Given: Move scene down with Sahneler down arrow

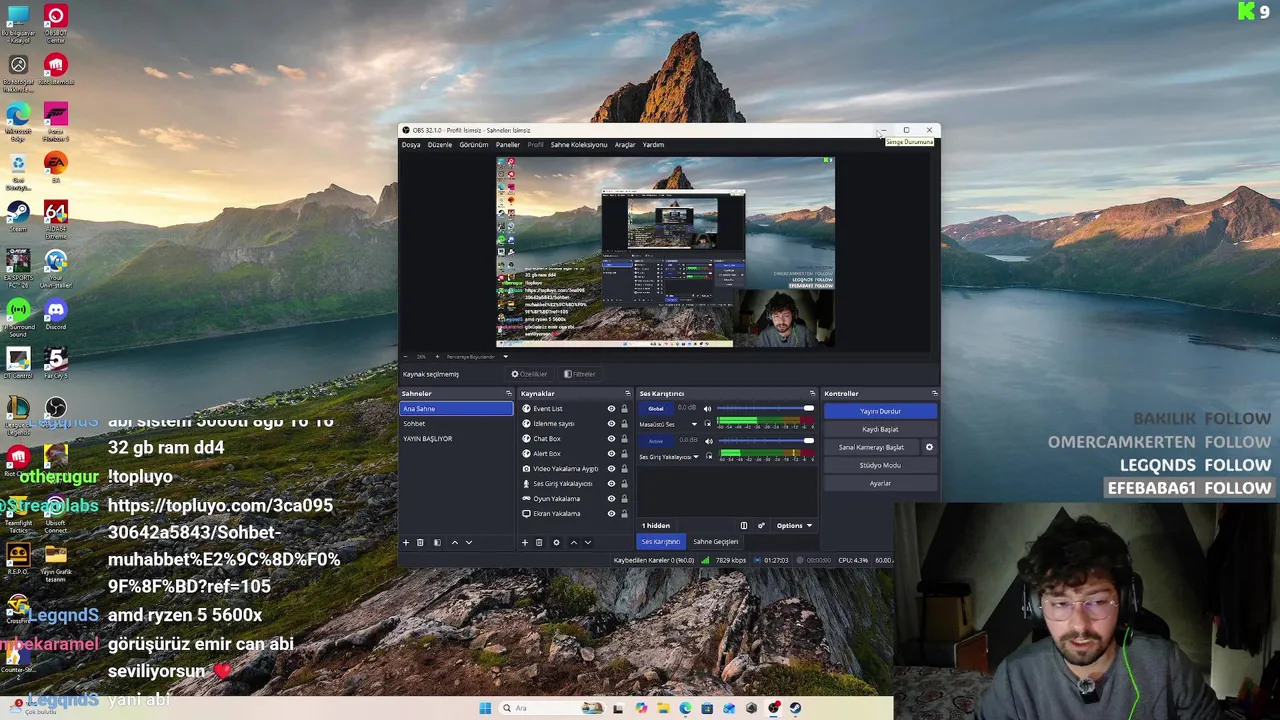Looking at the screenshot, I should click(x=468, y=542).
